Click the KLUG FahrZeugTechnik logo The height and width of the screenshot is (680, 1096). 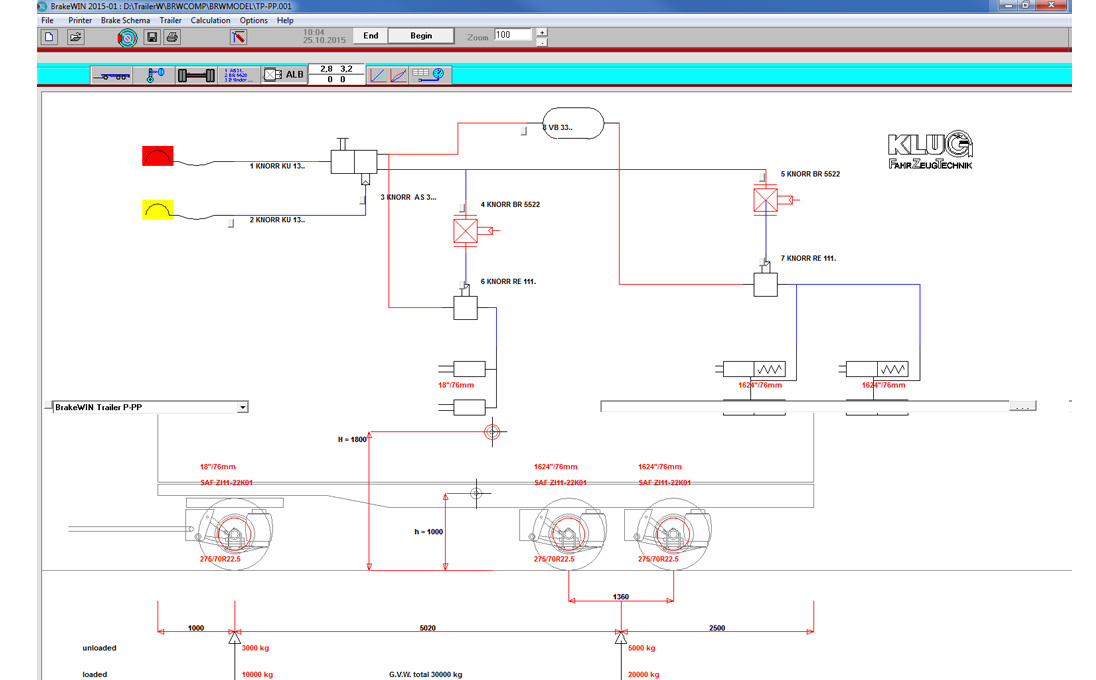[930, 150]
